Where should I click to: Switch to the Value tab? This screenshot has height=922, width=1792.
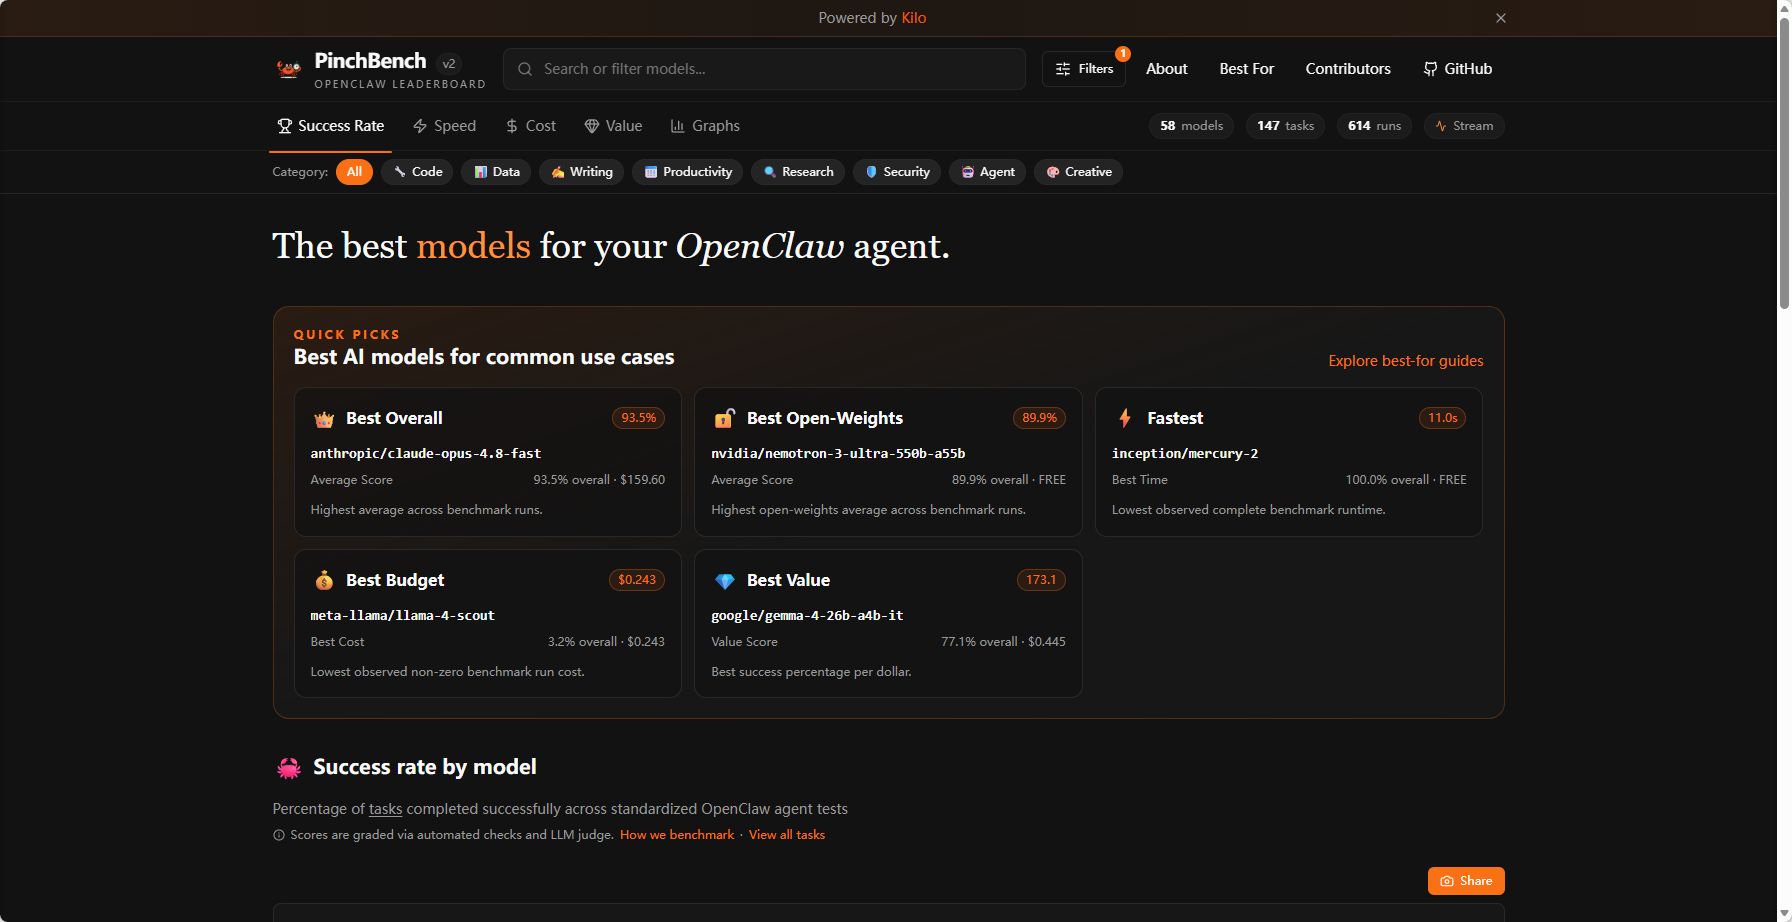(613, 126)
